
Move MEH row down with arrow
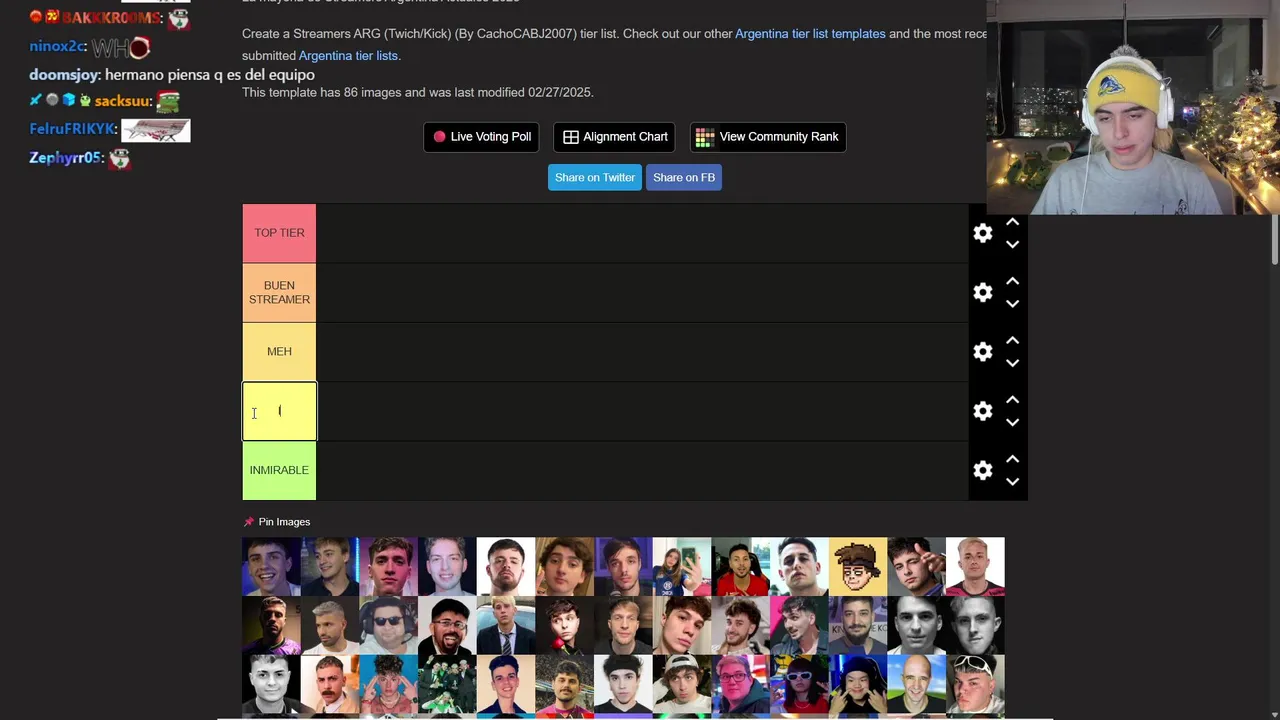[x=1012, y=363]
